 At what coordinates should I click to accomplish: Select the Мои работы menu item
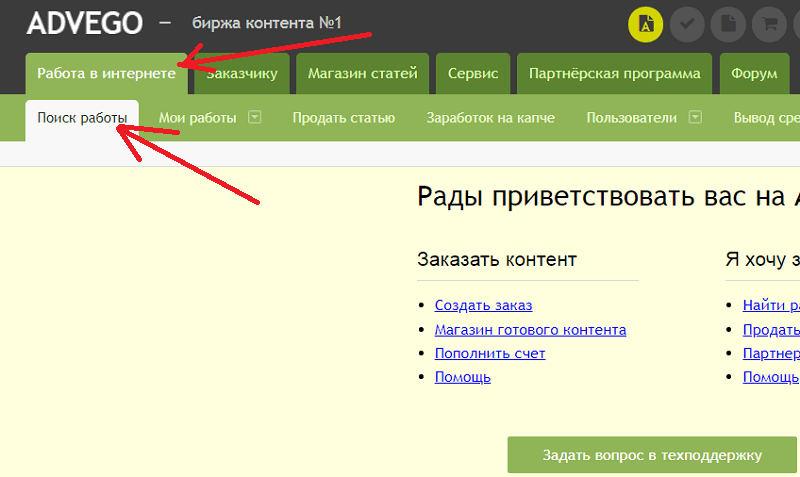[x=197, y=118]
